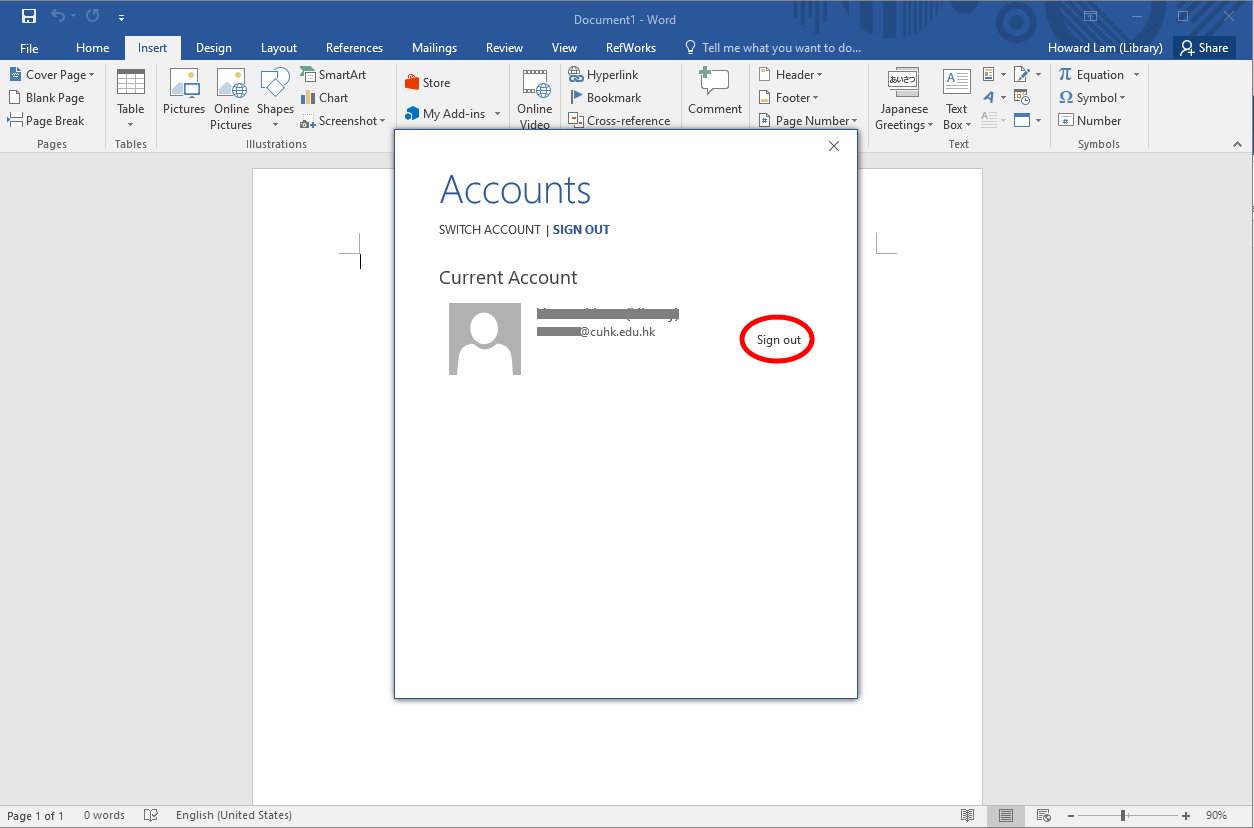Switch to Print Layout view

[1006, 815]
